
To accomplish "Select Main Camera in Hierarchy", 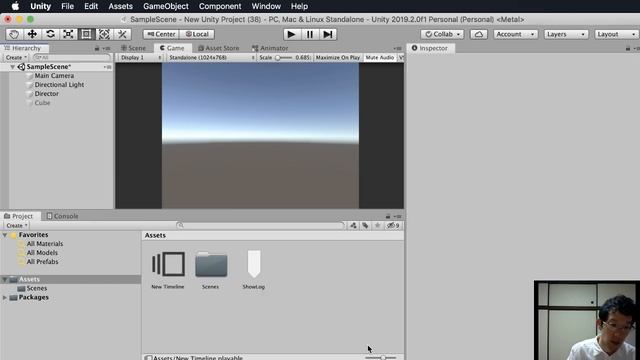I will tap(54, 76).
